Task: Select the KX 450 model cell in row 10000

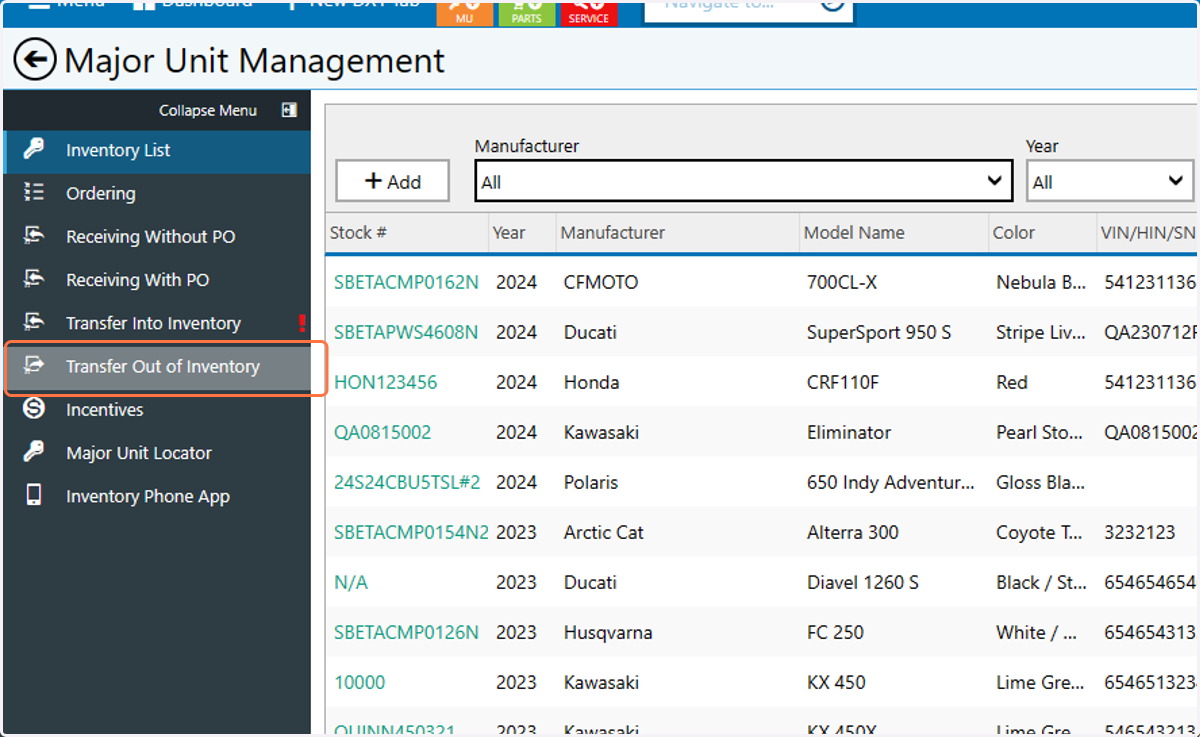Action: [x=836, y=682]
